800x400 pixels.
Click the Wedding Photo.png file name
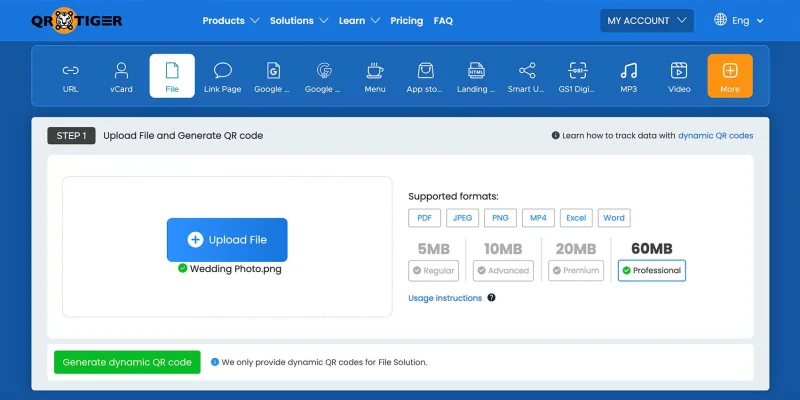pyautogui.click(x=235, y=269)
